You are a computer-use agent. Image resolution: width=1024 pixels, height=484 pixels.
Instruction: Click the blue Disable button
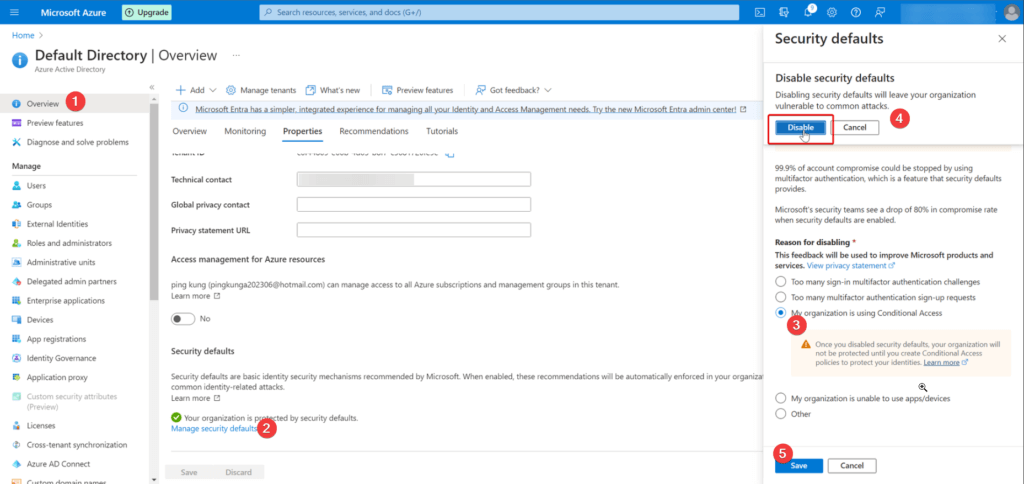pyautogui.click(x=800, y=127)
